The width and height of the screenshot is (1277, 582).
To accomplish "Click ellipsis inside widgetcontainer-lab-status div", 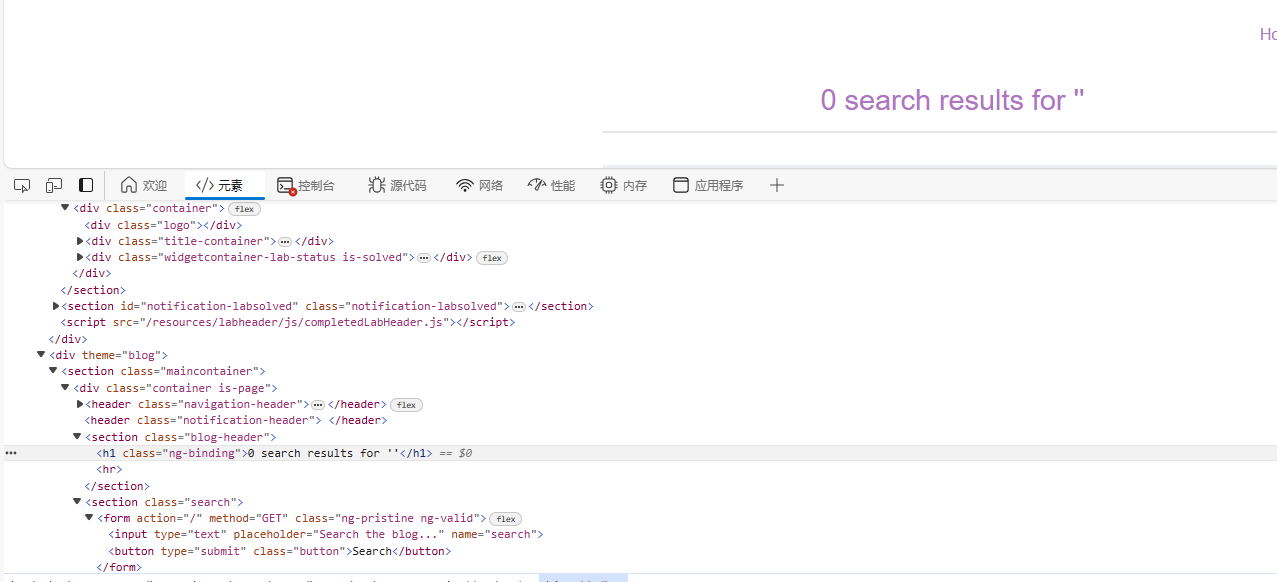I will coord(424,258).
